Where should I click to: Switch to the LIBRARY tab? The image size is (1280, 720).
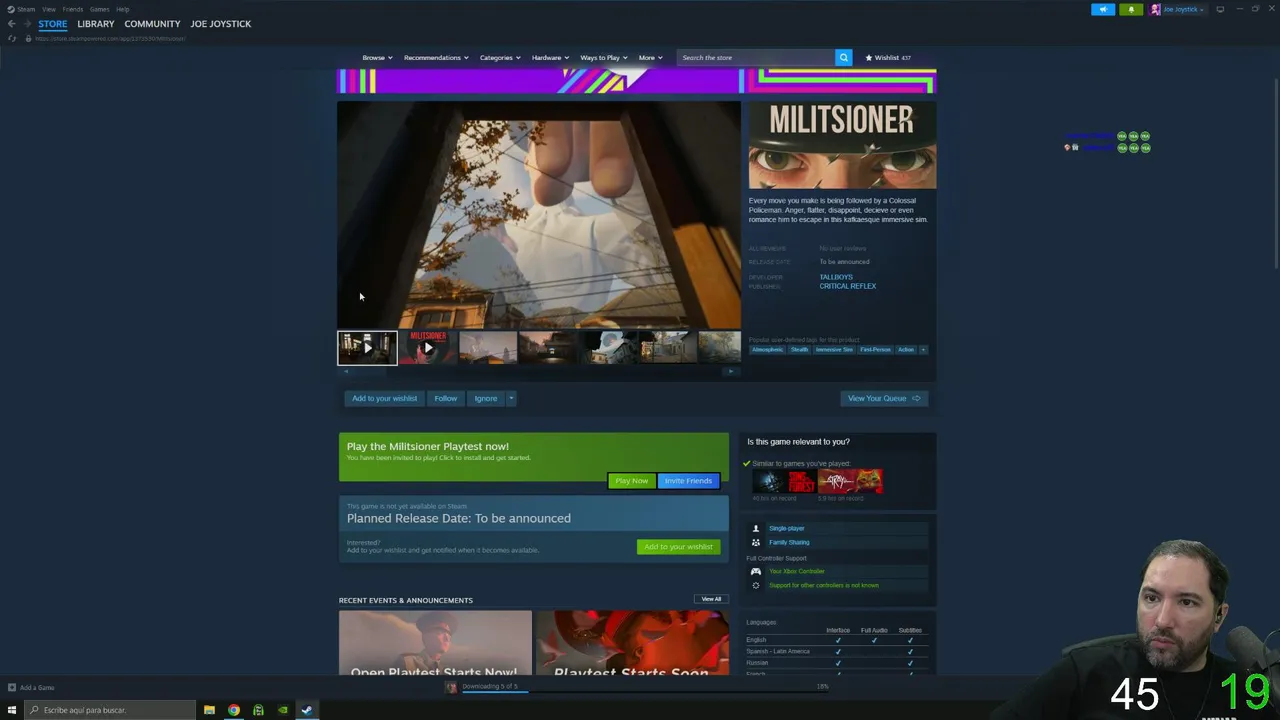(96, 24)
